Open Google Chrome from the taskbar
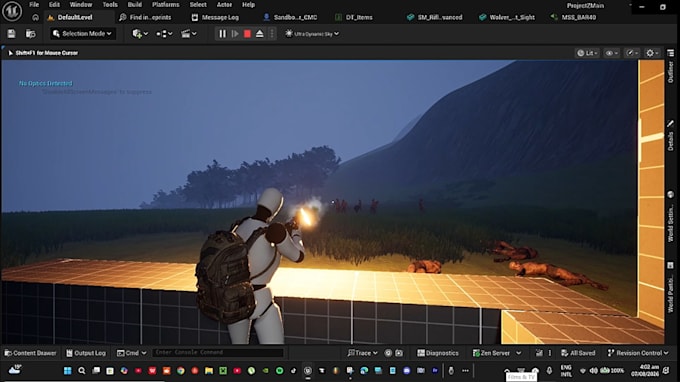Screen dimensions: 680x382 pyautogui.click(x=180, y=371)
